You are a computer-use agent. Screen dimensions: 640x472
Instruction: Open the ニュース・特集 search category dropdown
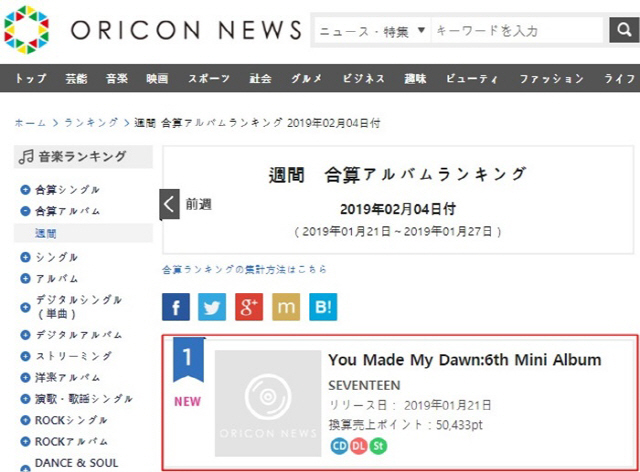pos(372,31)
